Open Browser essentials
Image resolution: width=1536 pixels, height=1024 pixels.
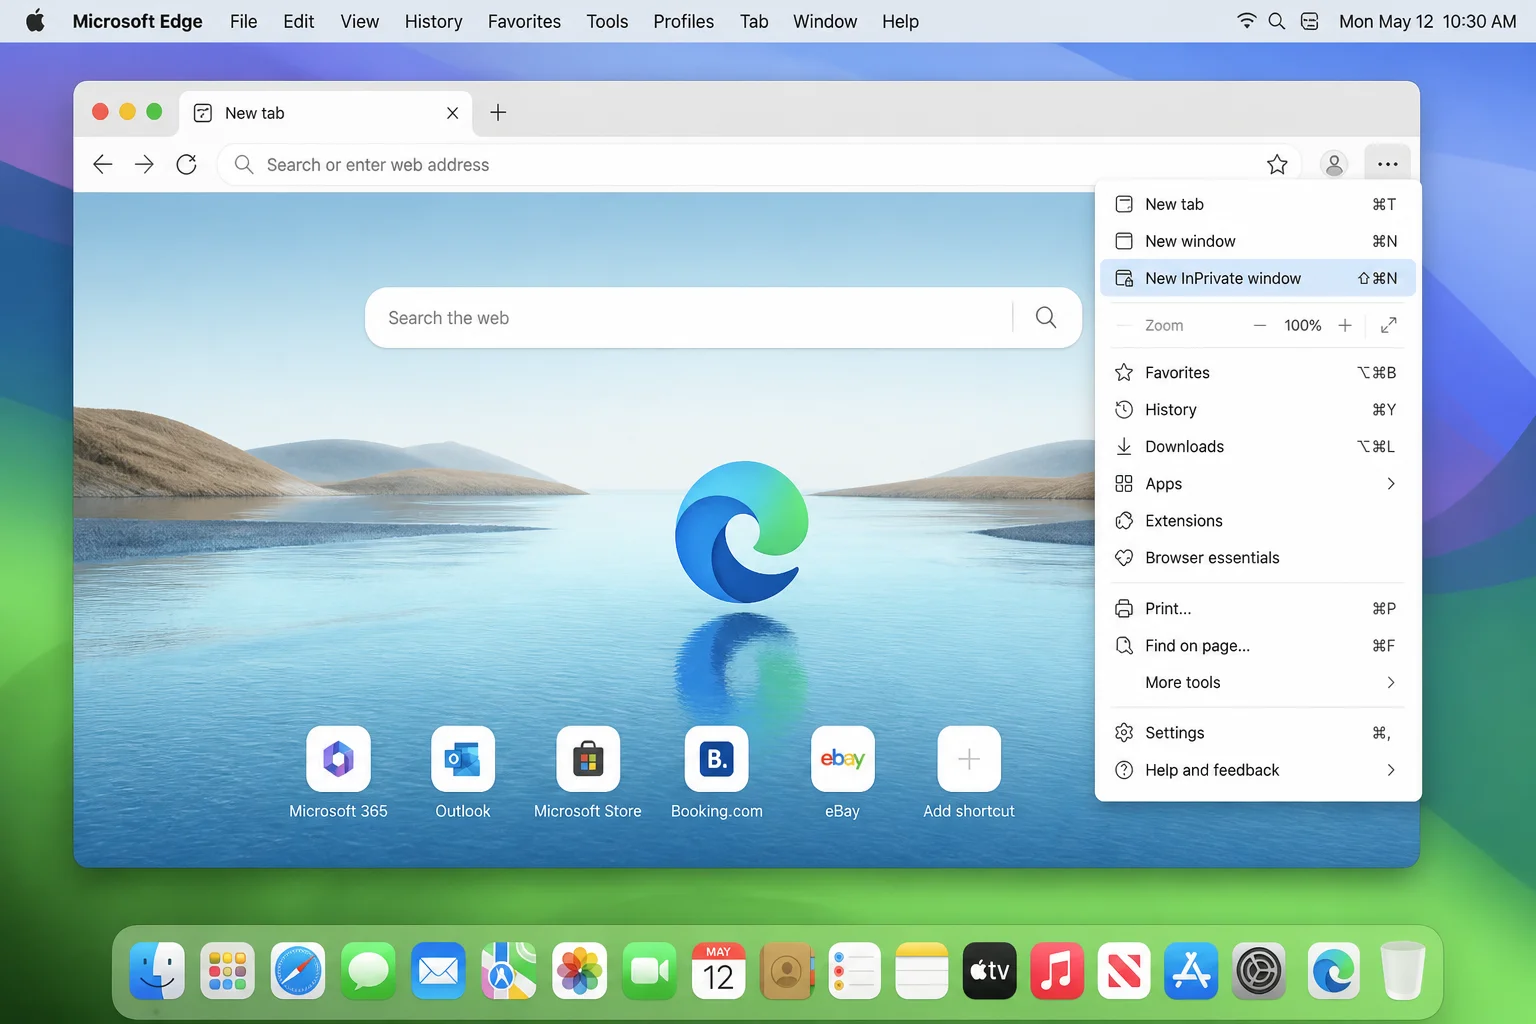coord(1258,558)
